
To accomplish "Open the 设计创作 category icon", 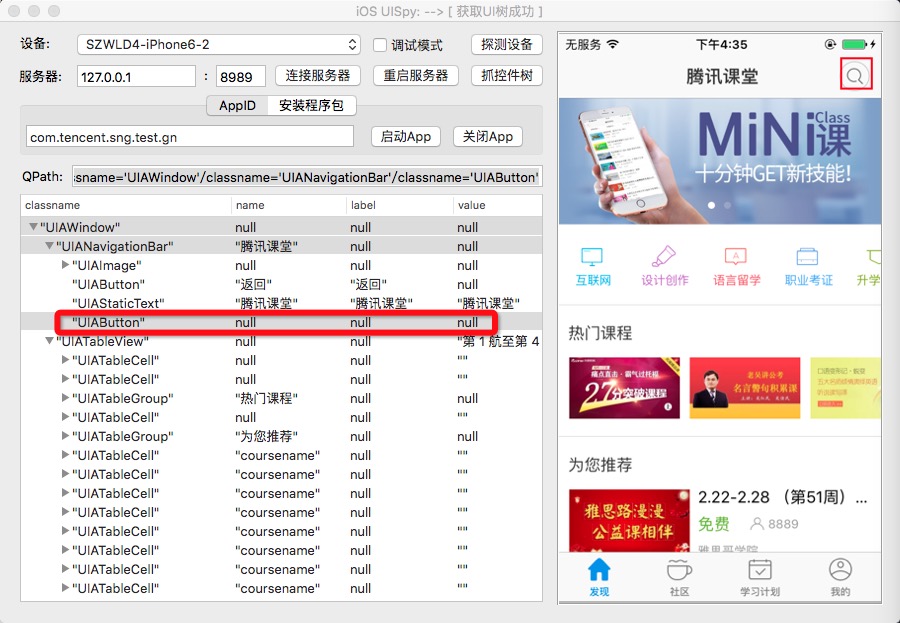I will coord(664,257).
